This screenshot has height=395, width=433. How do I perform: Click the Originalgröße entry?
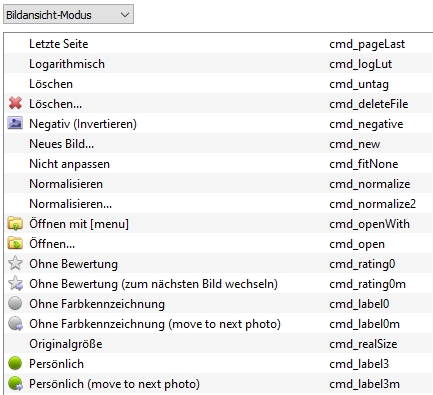219,344
